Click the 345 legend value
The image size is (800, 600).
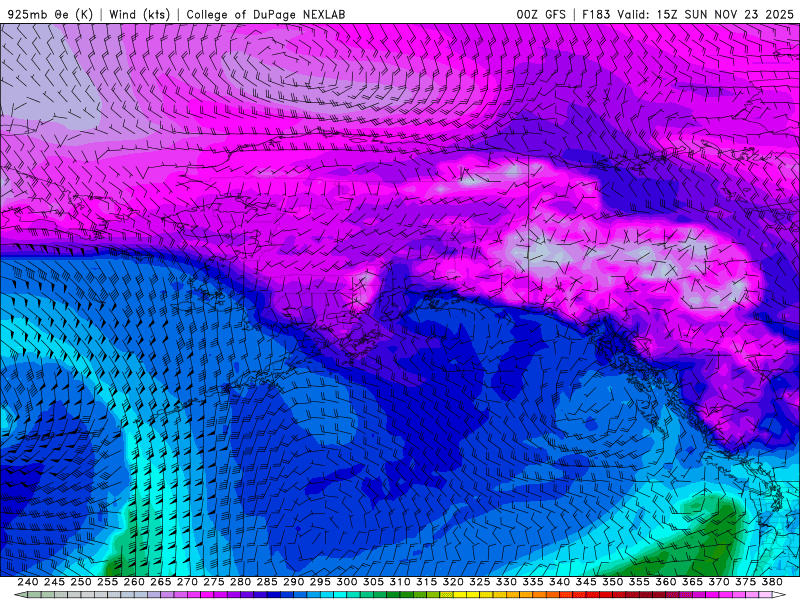tap(586, 582)
